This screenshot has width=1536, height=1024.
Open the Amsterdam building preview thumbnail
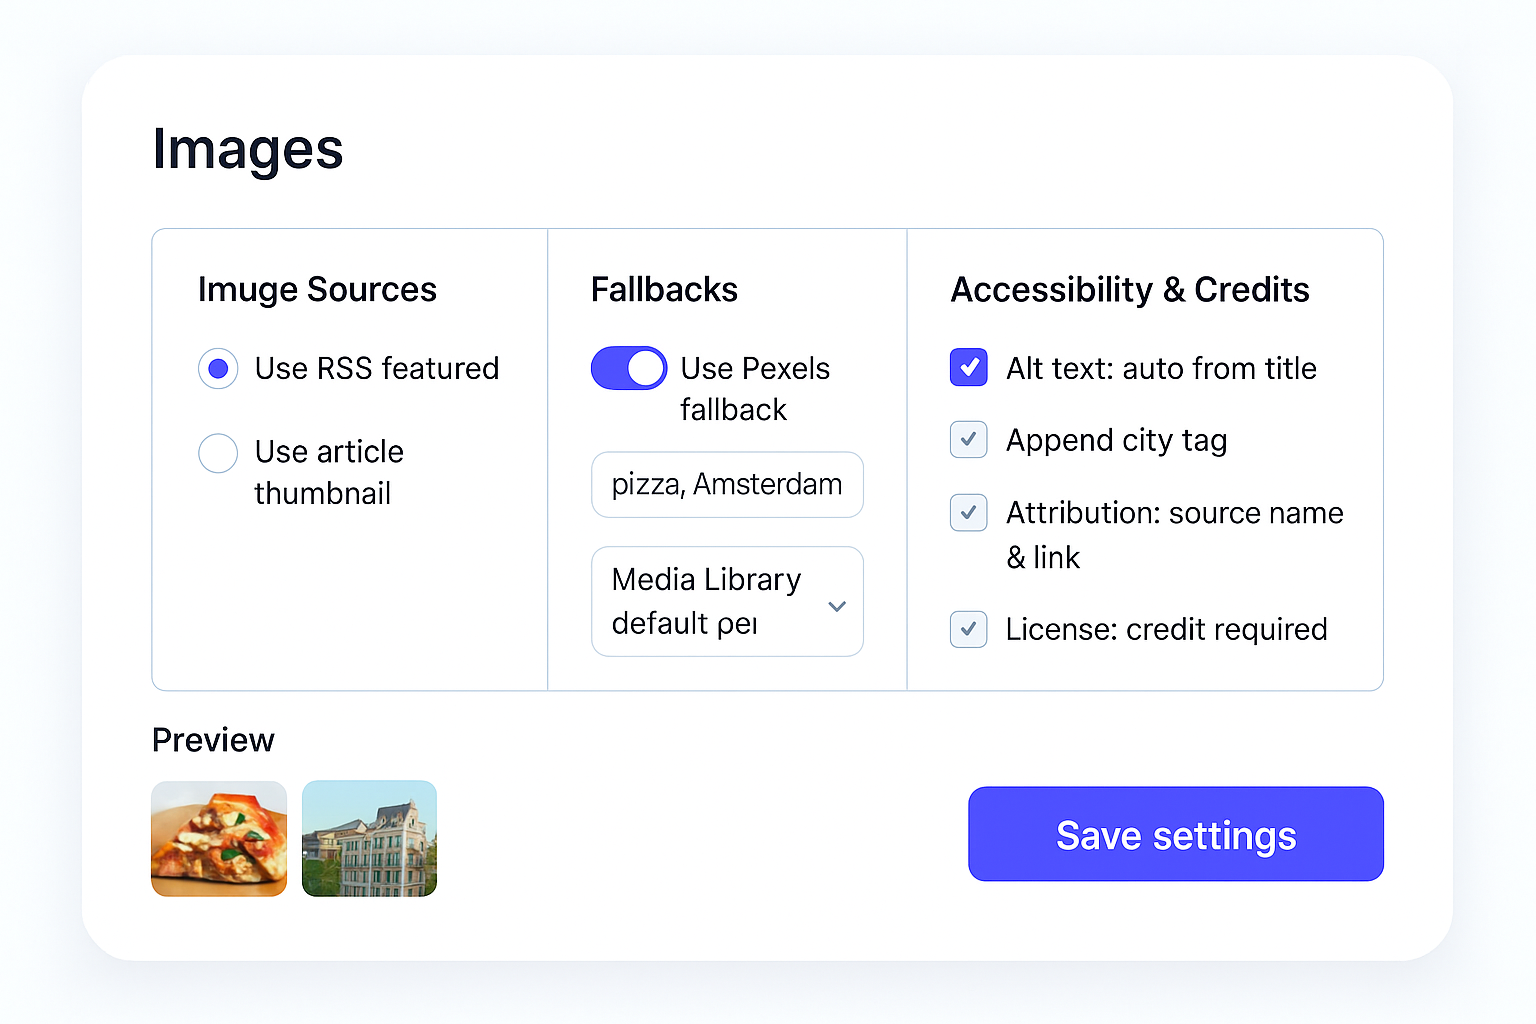pyautogui.click(x=370, y=839)
